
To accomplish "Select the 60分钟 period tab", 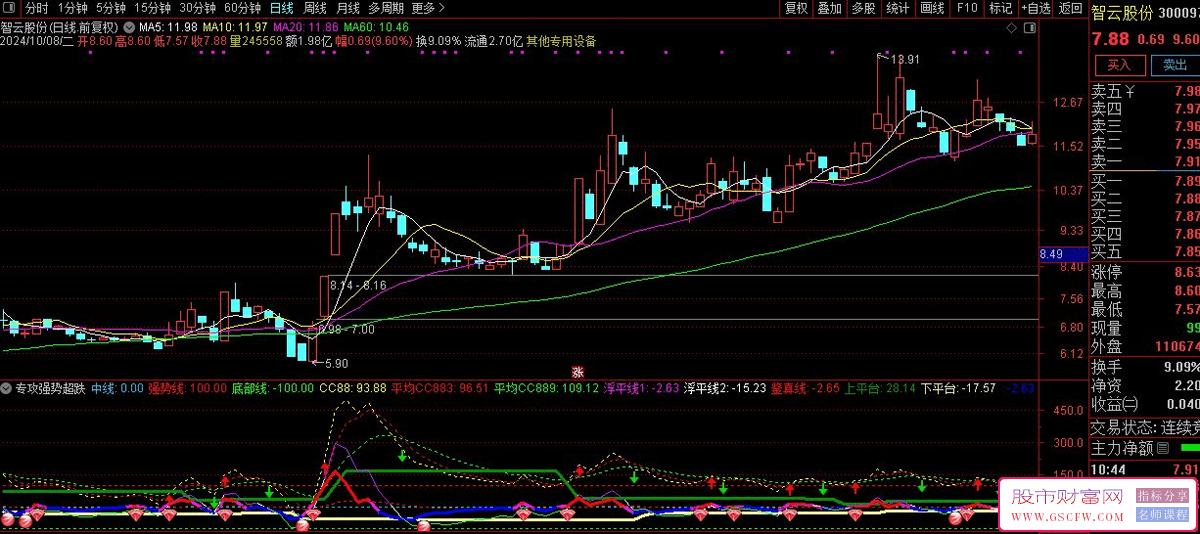I will click(243, 8).
